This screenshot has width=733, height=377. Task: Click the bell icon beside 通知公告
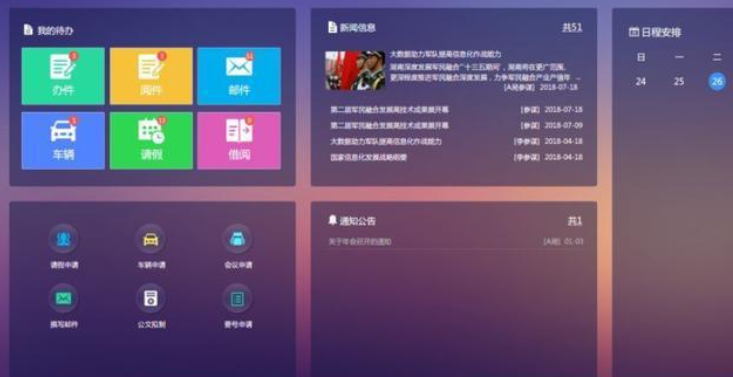pyautogui.click(x=333, y=220)
